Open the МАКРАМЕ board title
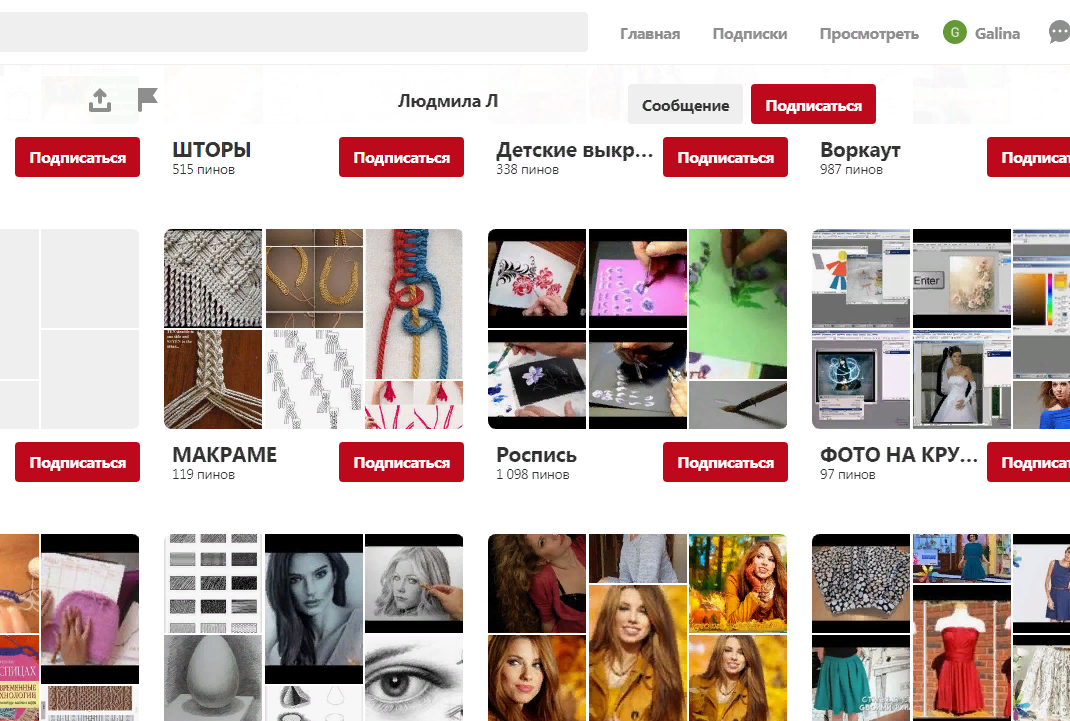The image size is (1070, 721). (225, 454)
